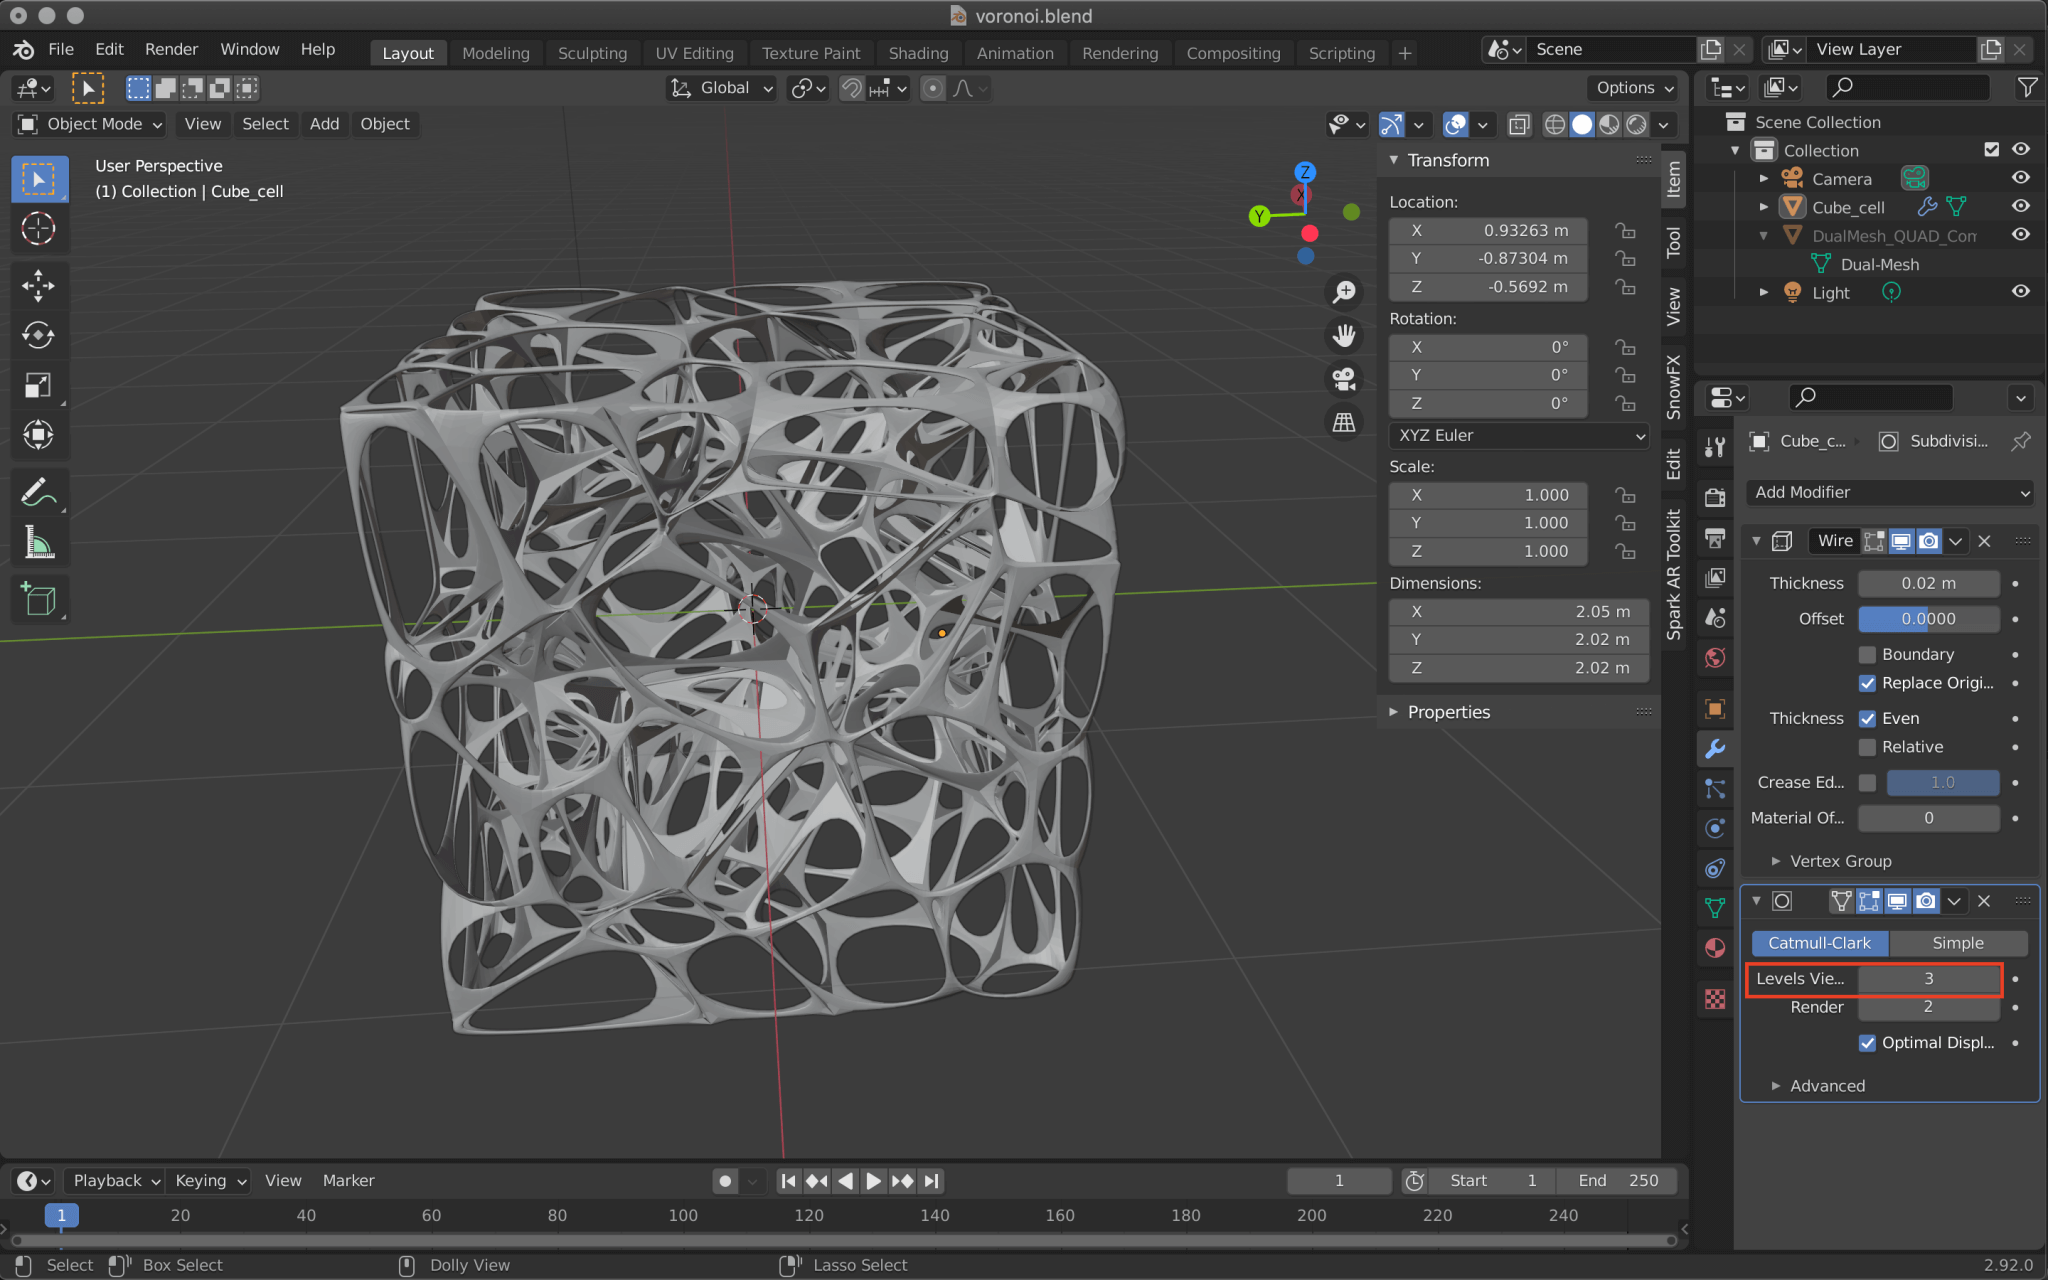The height and width of the screenshot is (1280, 2048).
Task: Open the Render menu
Action: pyautogui.click(x=171, y=49)
